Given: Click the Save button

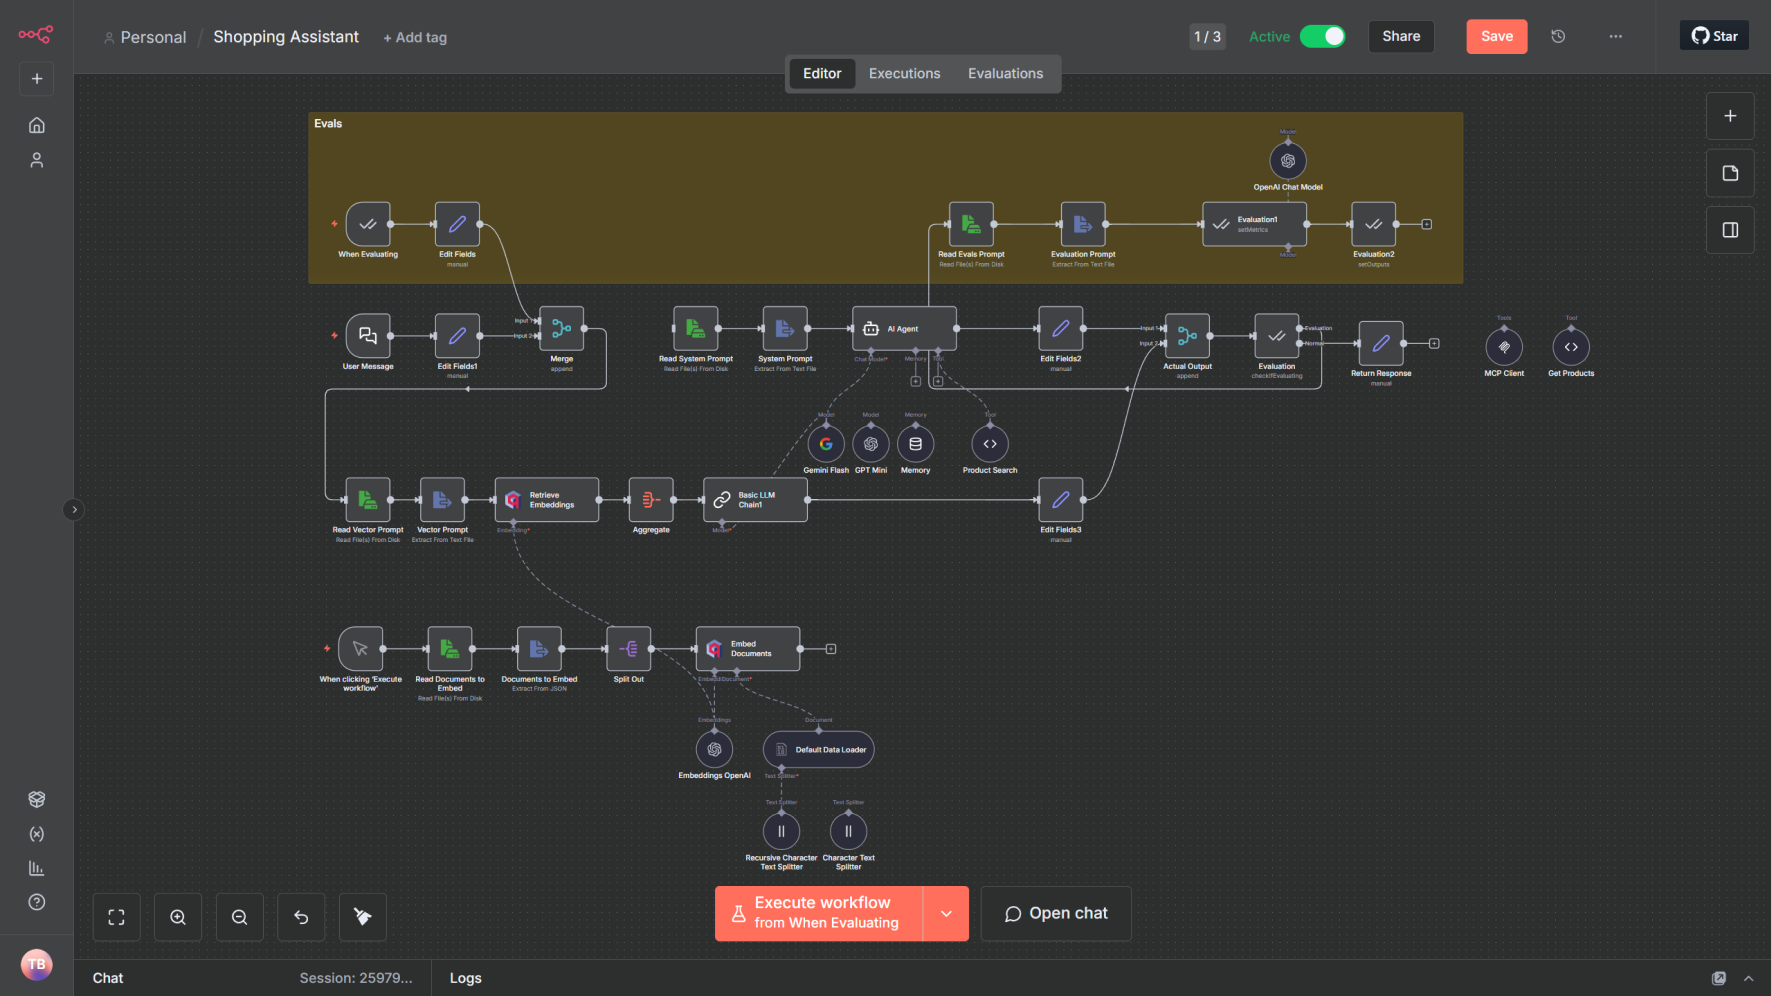Looking at the screenshot, I should pyautogui.click(x=1496, y=37).
